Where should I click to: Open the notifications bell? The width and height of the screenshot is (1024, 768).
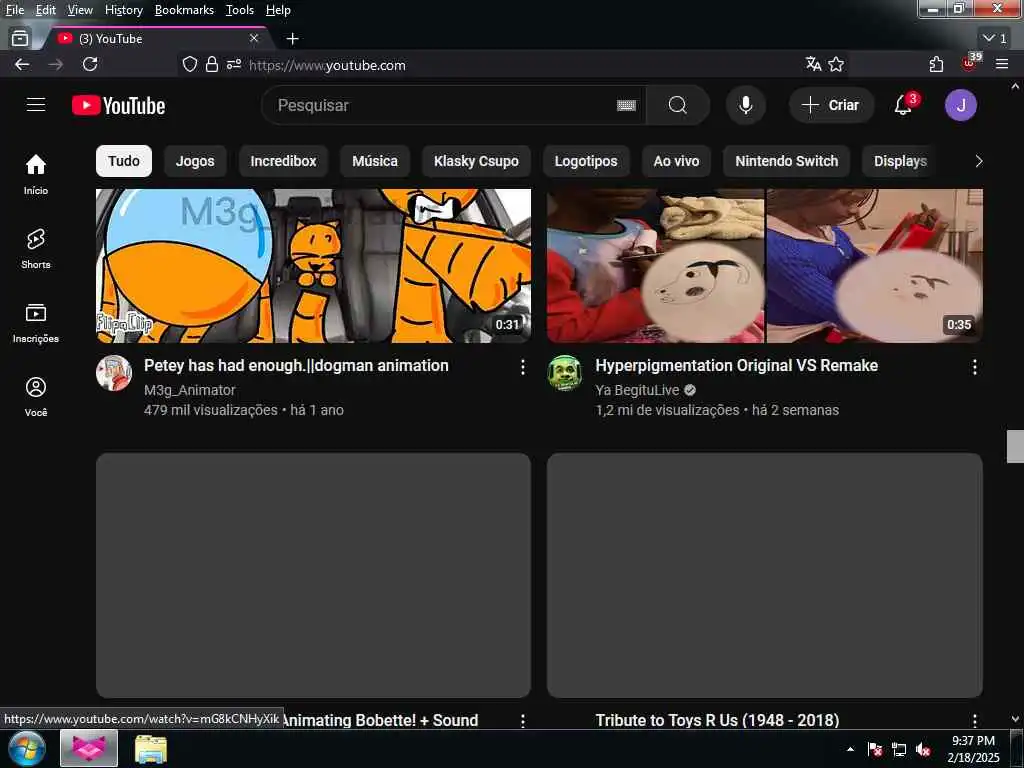pos(904,104)
